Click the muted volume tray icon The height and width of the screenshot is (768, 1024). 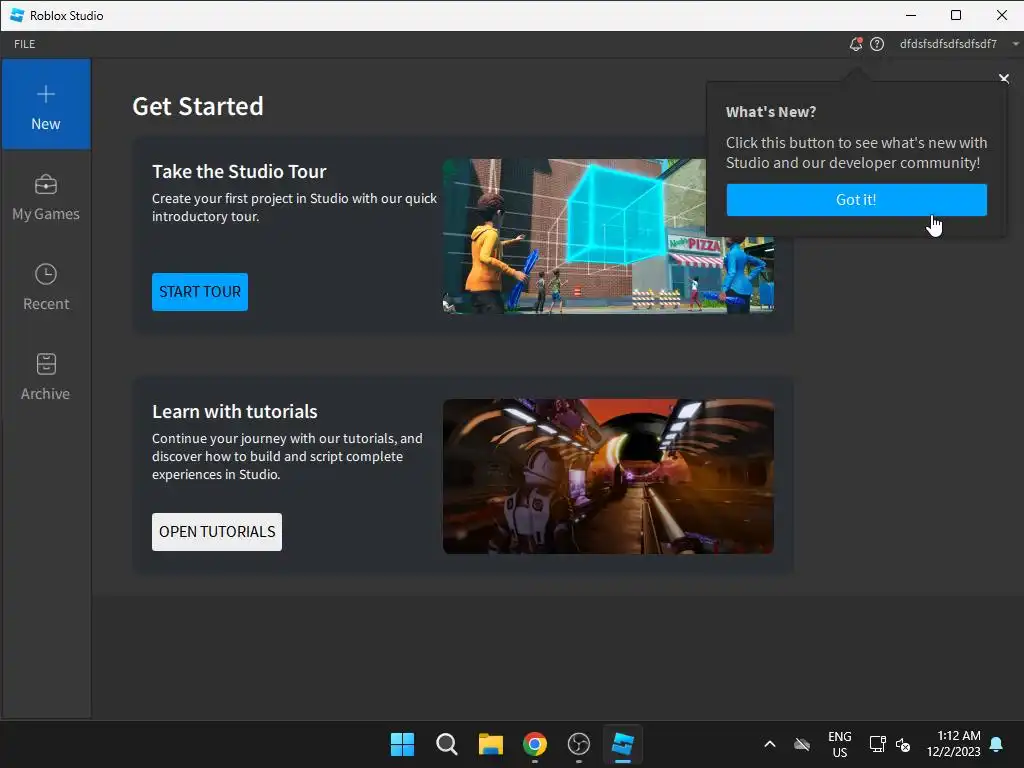(903, 744)
